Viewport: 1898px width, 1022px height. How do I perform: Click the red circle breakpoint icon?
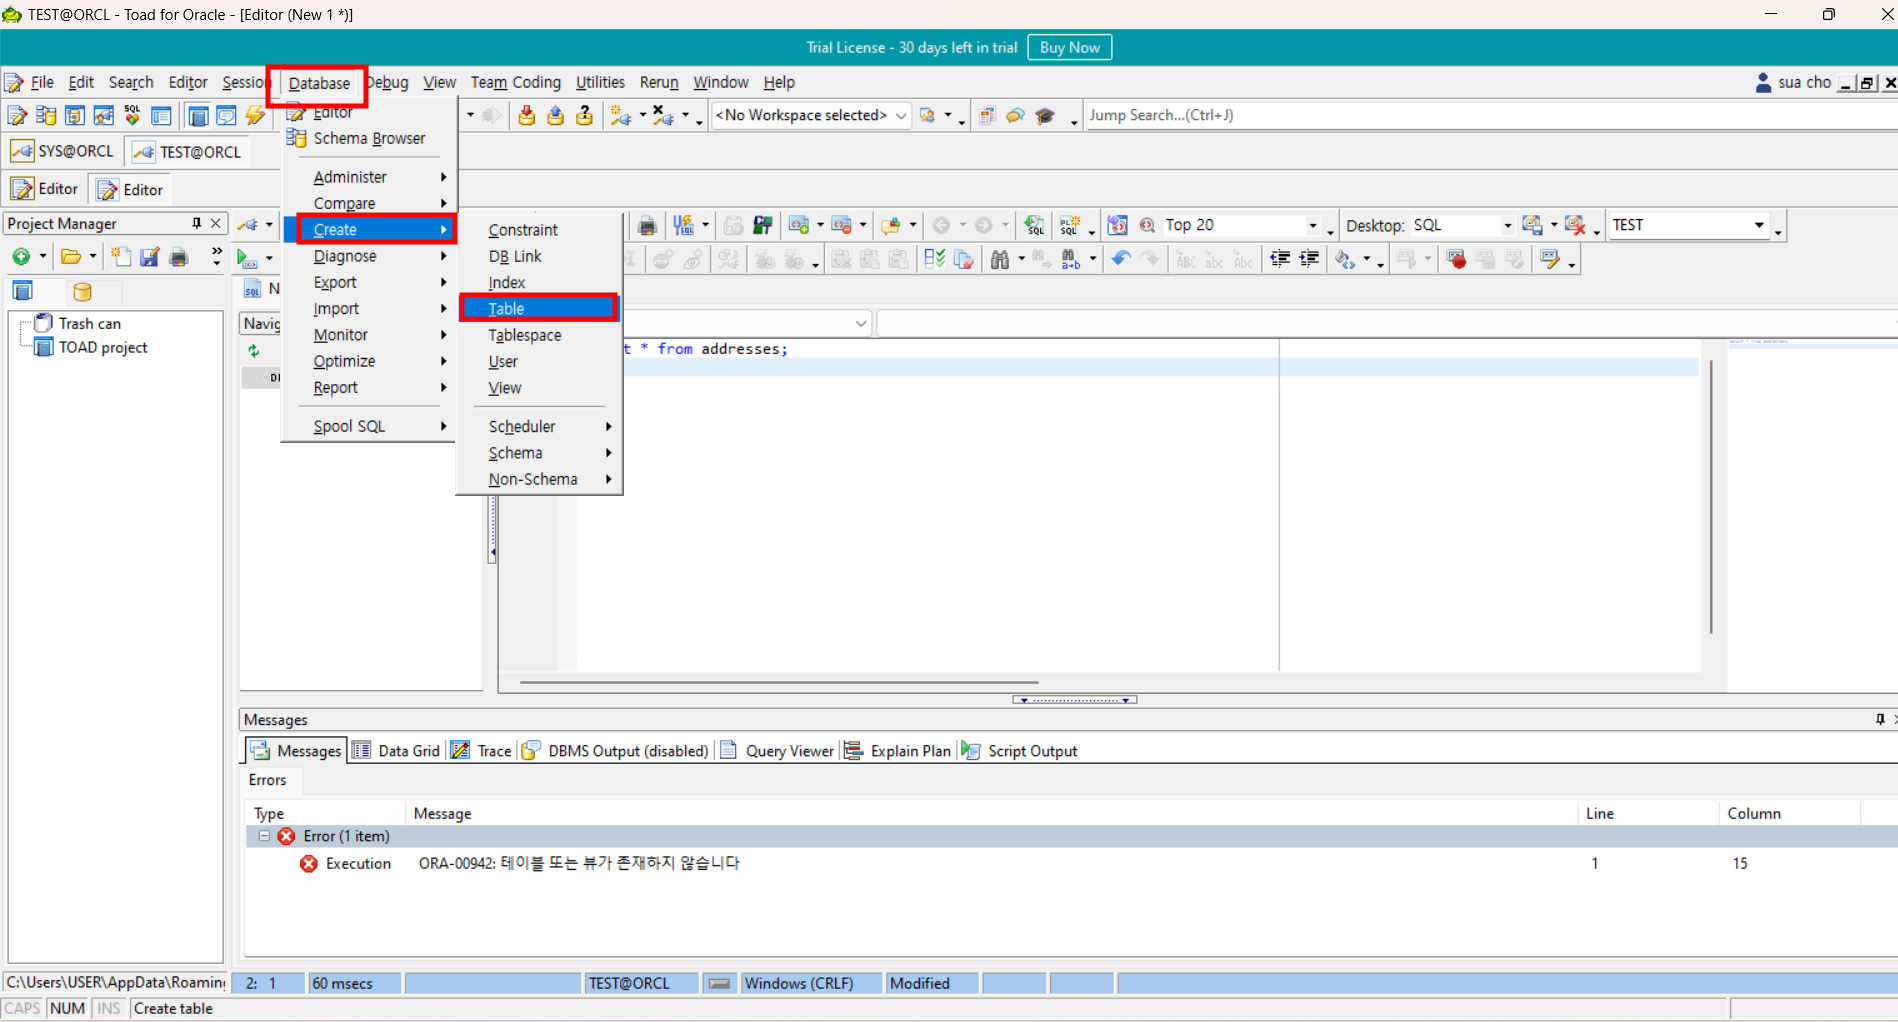1457,260
